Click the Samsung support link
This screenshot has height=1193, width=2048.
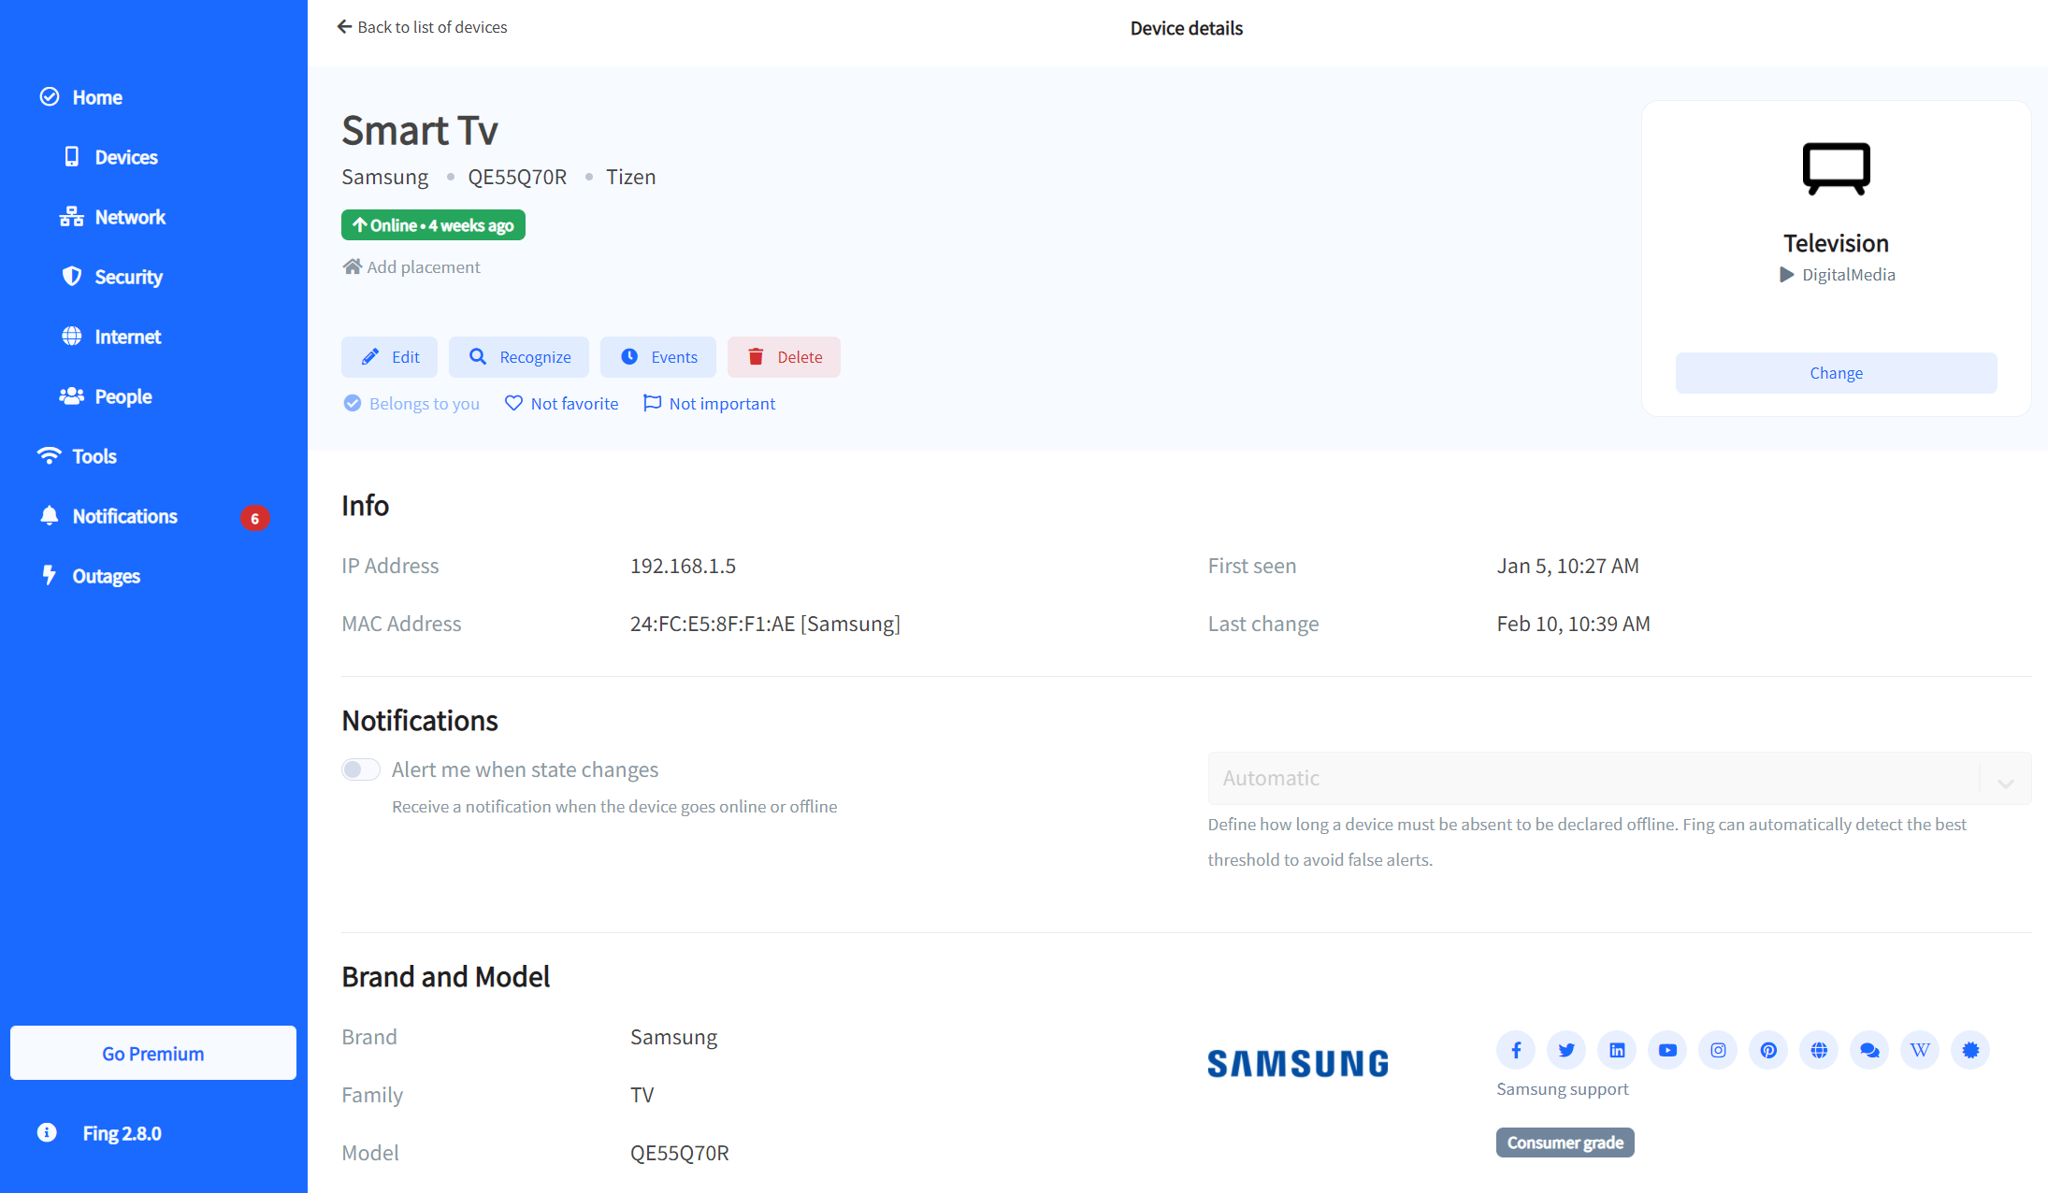[1562, 1089]
